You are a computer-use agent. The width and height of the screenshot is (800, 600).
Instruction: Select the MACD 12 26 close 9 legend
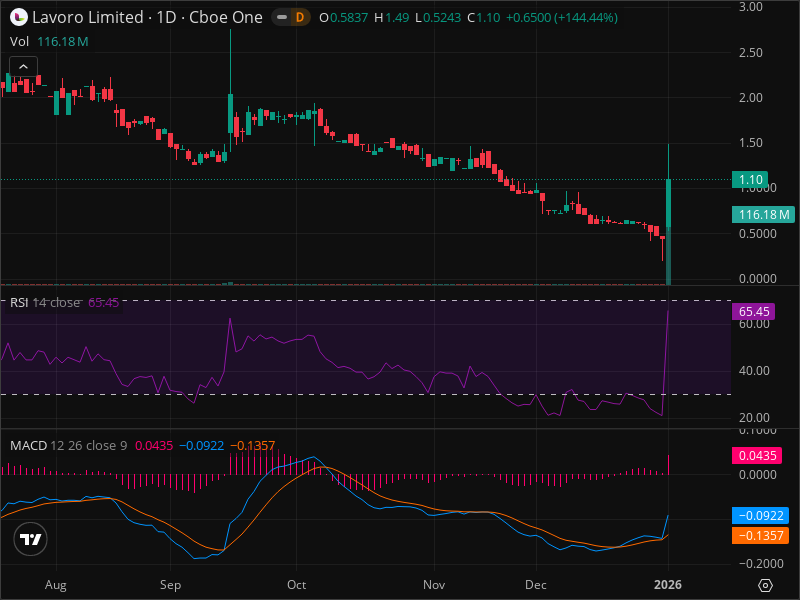[68, 445]
